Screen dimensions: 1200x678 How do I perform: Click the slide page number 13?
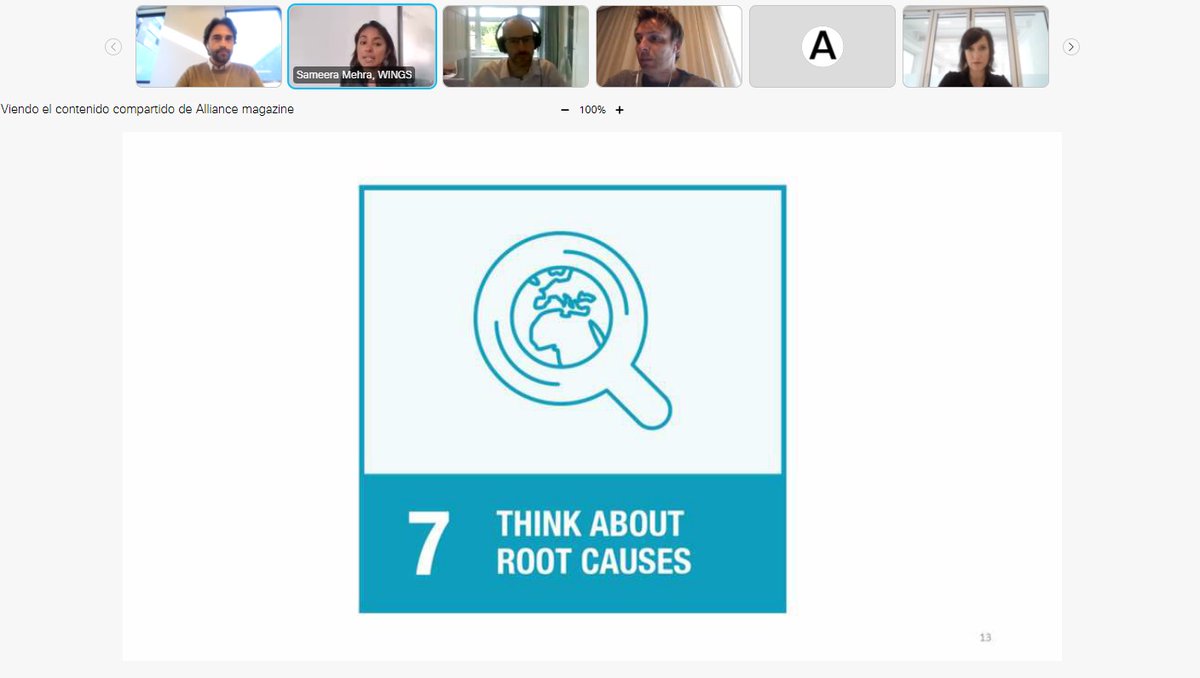pos(985,637)
